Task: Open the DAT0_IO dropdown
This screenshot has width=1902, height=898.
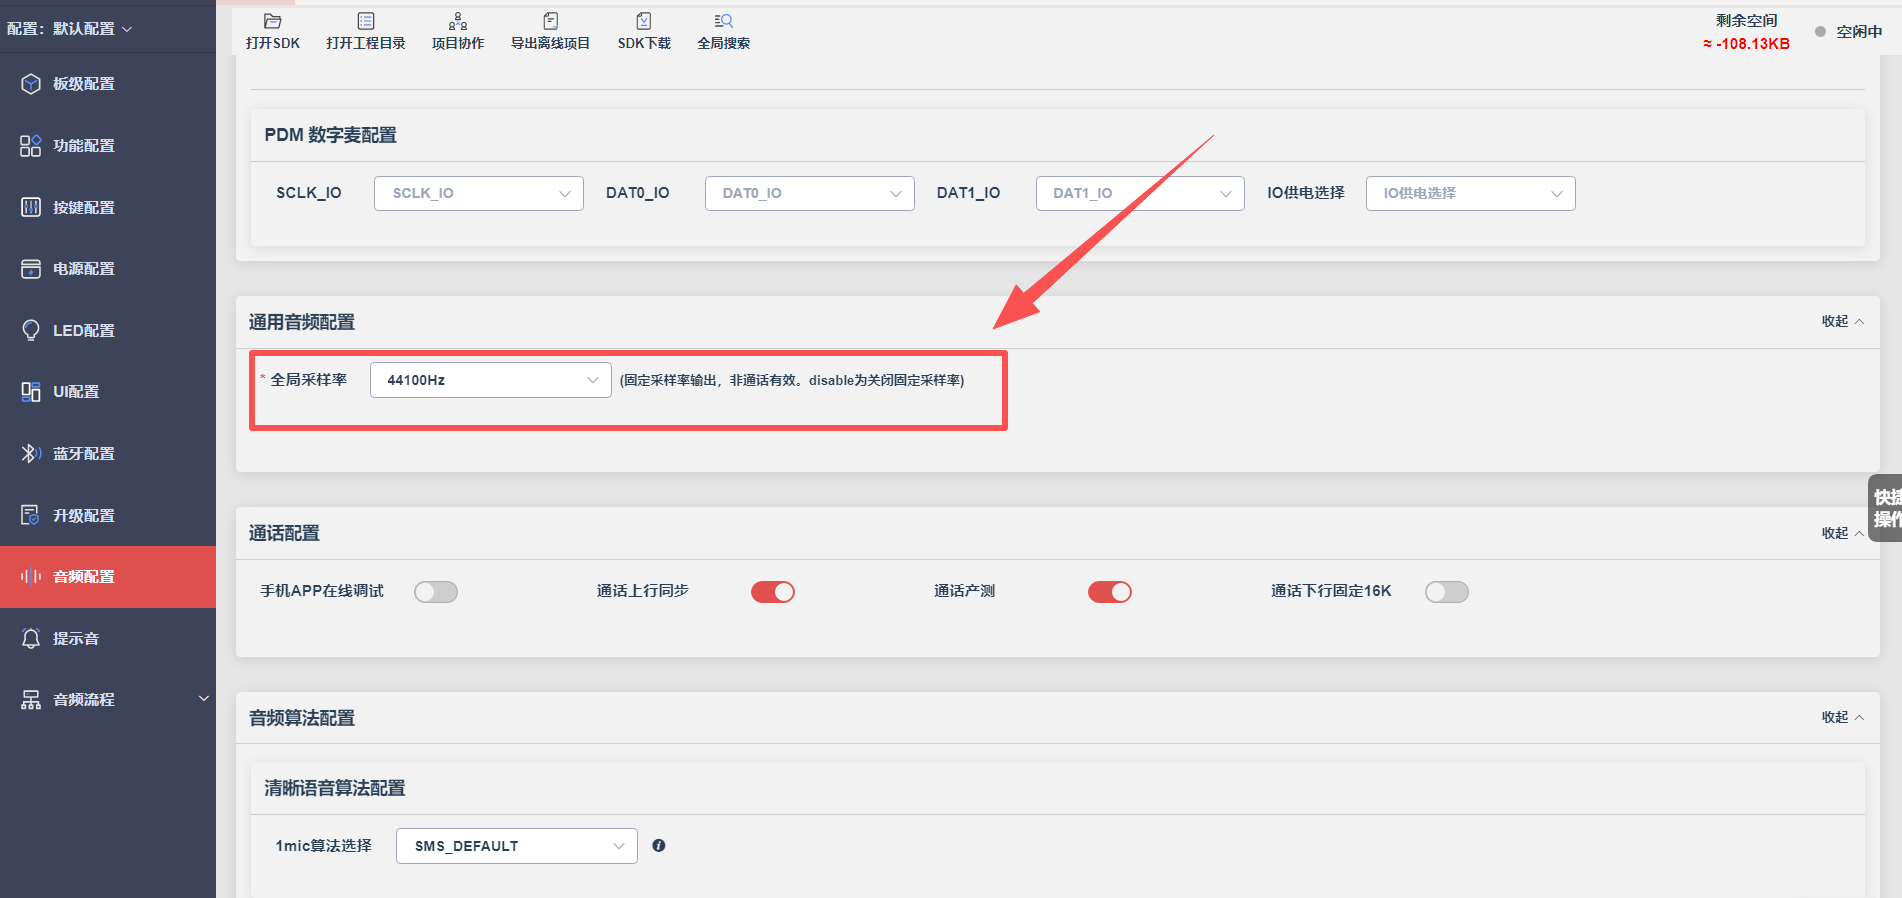Action: (x=810, y=193)
